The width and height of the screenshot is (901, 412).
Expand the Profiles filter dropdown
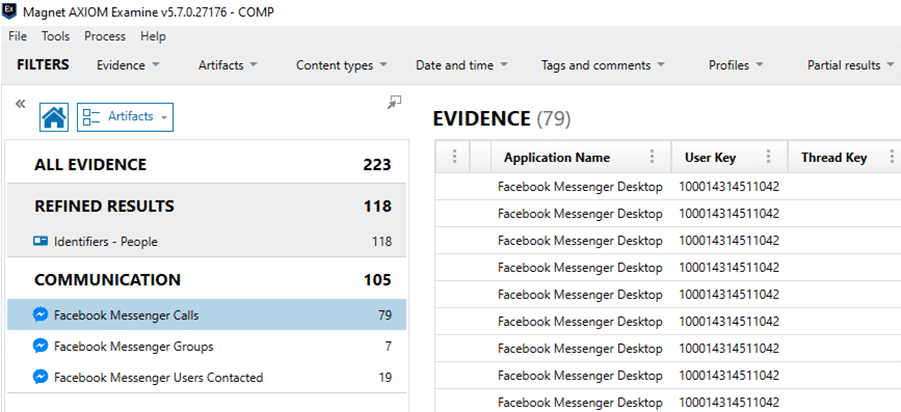[736, 65]
